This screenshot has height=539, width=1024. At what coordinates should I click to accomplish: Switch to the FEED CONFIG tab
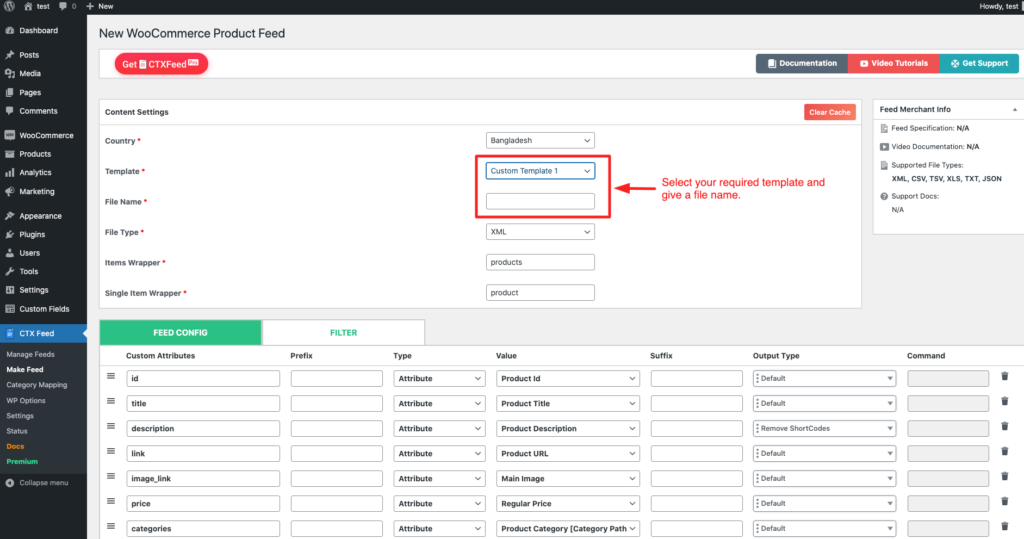coord(180,333)
